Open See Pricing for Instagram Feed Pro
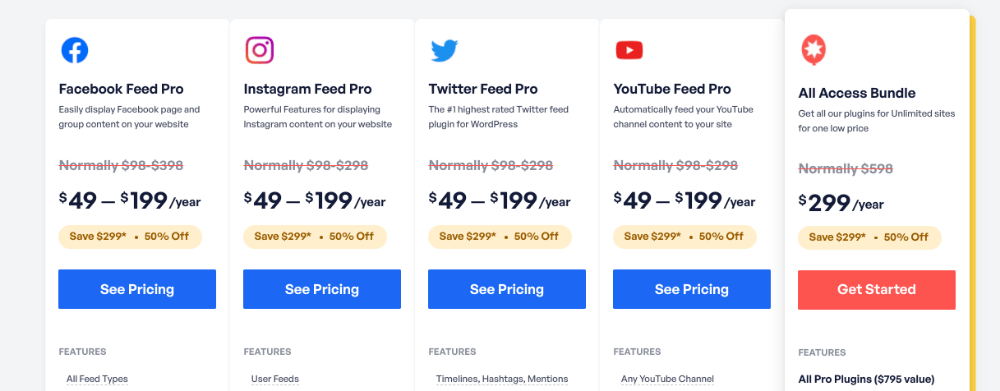This screenshot has width=1000, height=391. [x=322, y=289]
